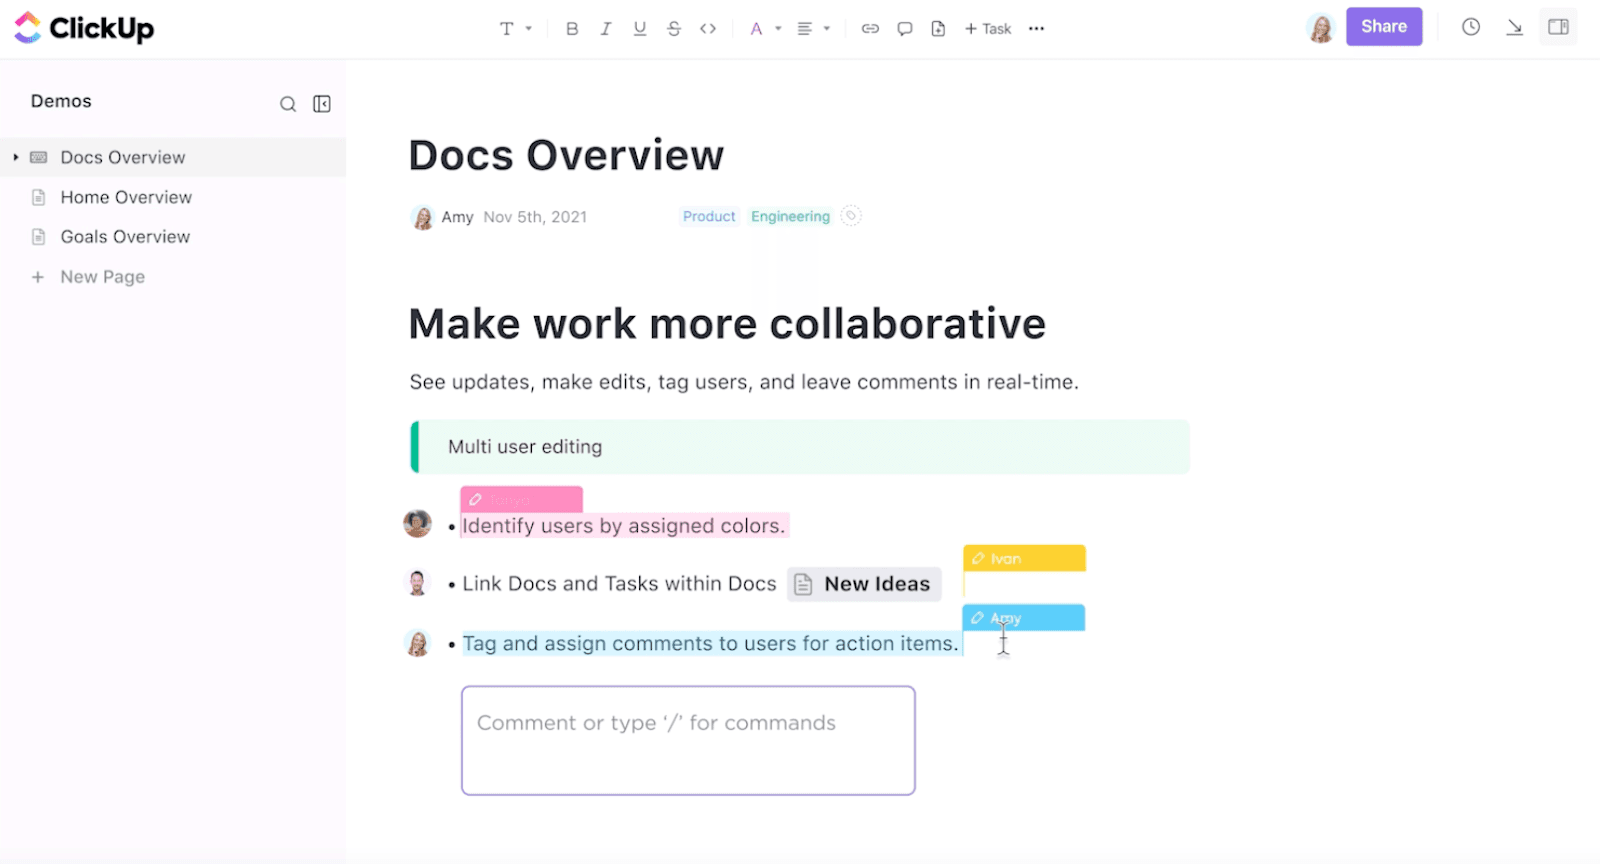This screenshot has height=864, width=1600.
Task: Click the Share button
Action: pyautogui.click(x=1384, y=27)
